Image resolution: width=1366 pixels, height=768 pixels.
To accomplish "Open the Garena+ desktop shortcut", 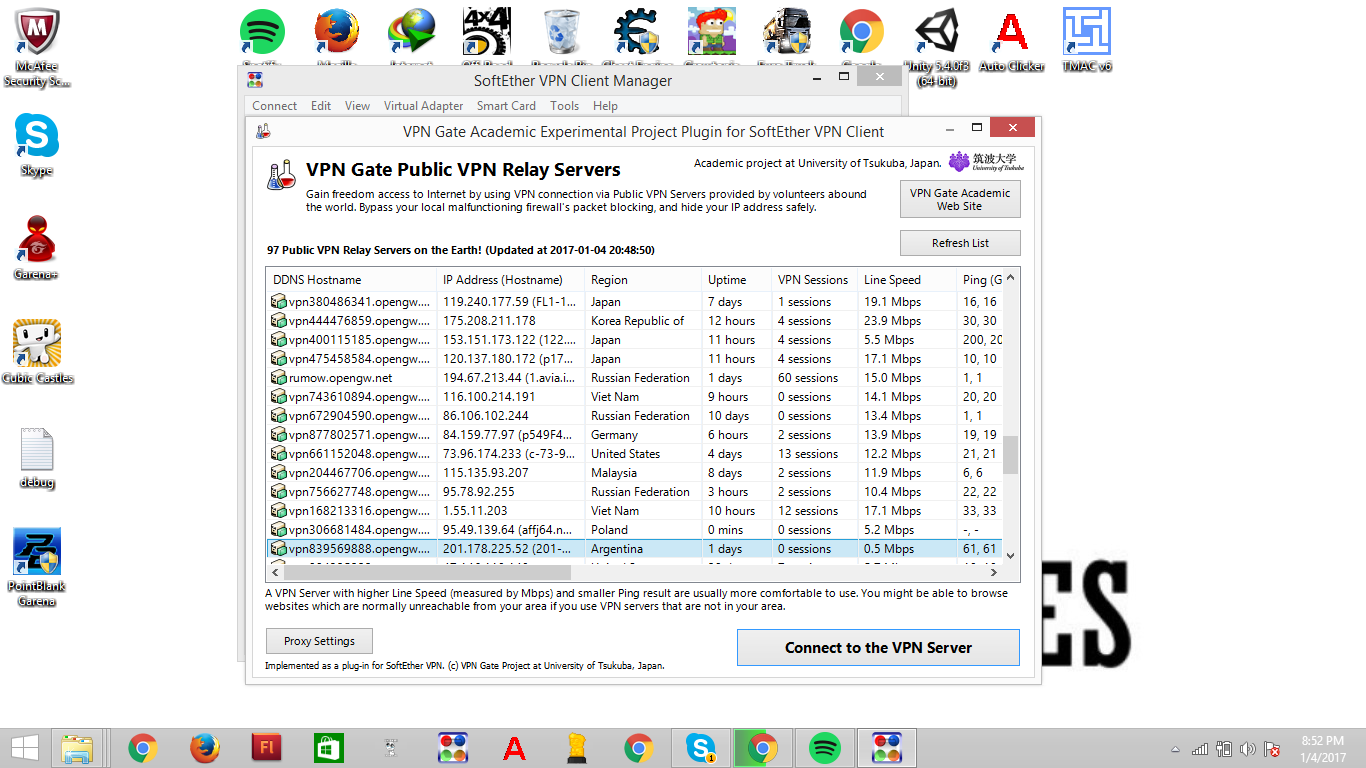I will pos(36,248).
